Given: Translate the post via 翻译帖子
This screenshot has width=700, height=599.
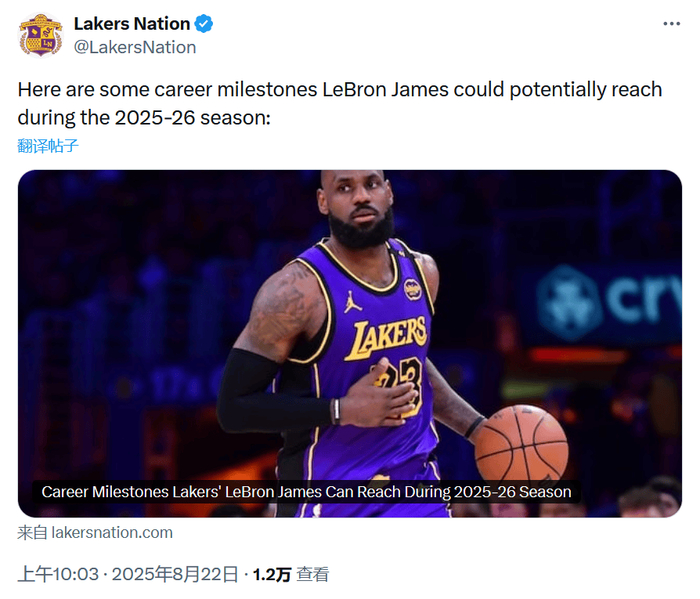Looking at the screenshot, I should pos(48,145).
